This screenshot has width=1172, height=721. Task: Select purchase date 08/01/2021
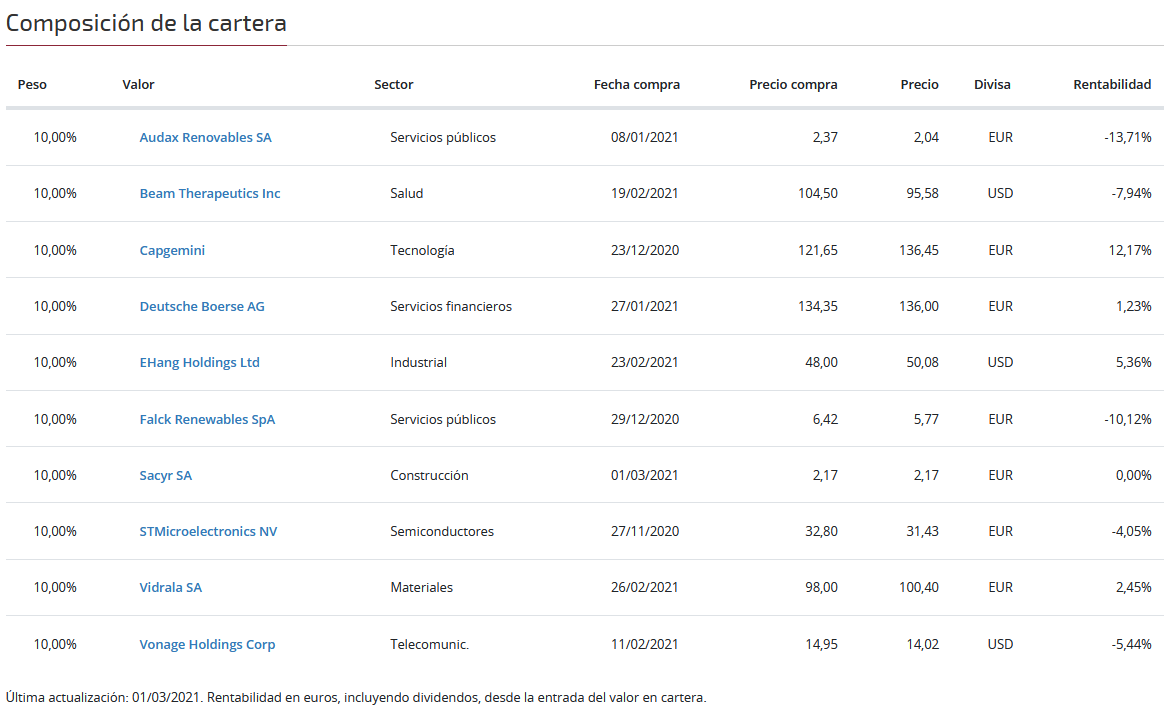tap(644, 137)
